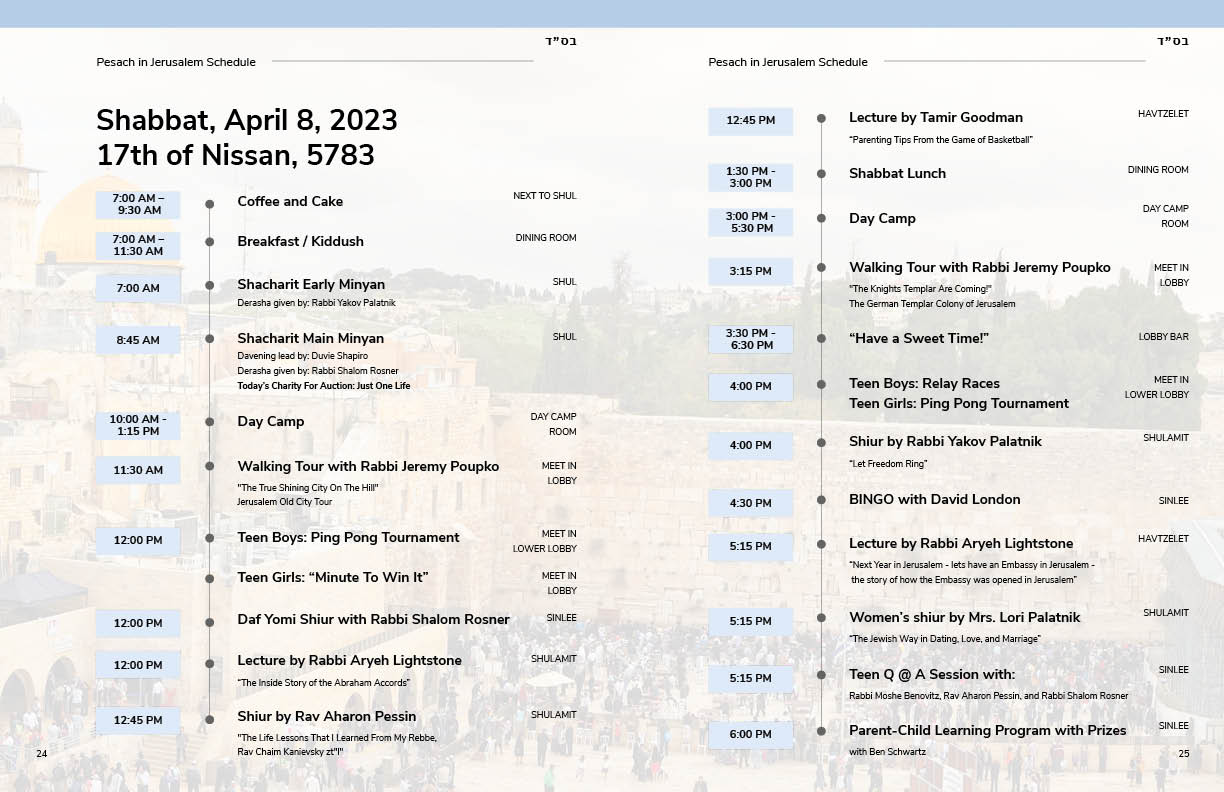Screen dimensions: 1224x792
Task: Select 'with Ben Schwartz' line
Action: 885,752
